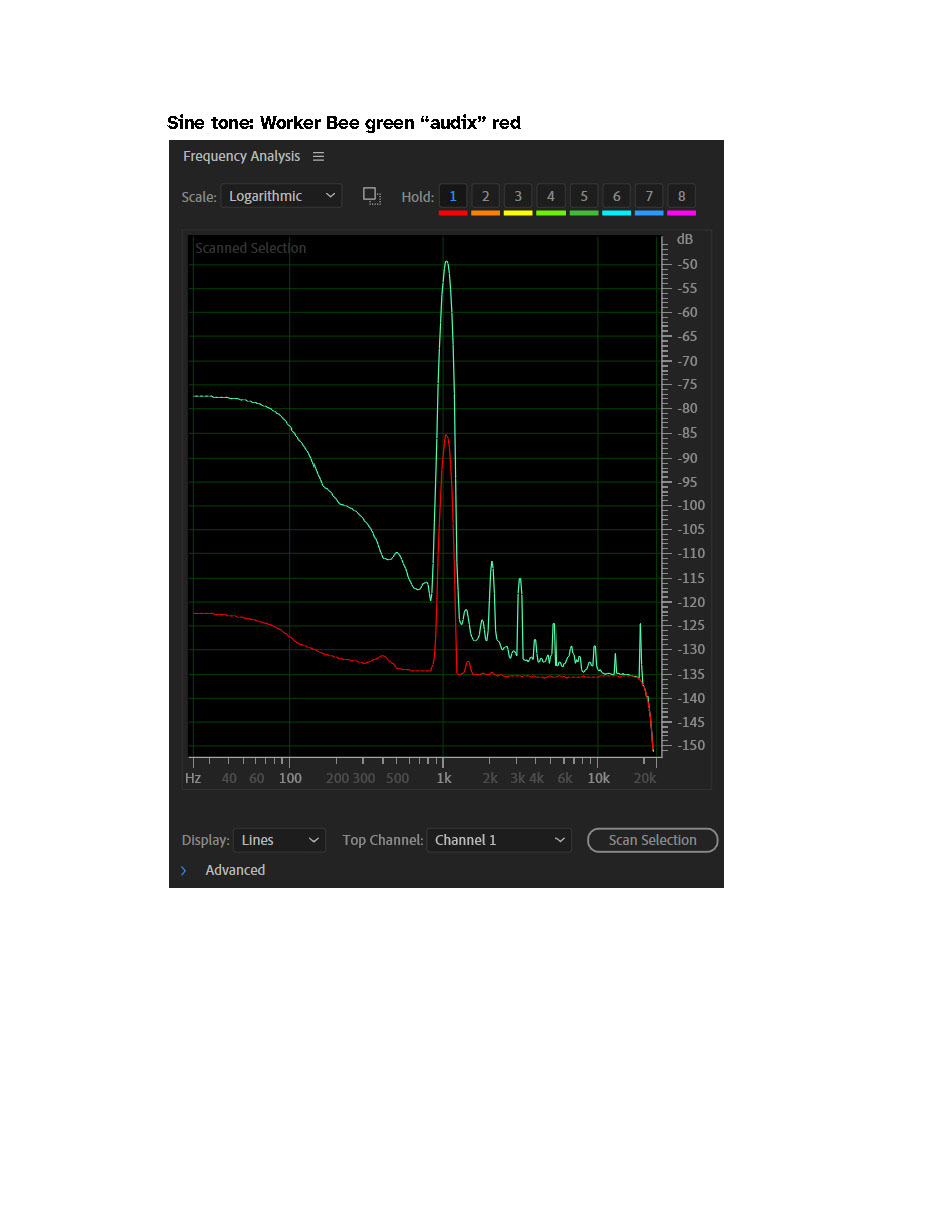The height and width of the screenshot is (1221, 944).
Task: Click the linked-view icon beside Scale dropdown
Action: 372,196
